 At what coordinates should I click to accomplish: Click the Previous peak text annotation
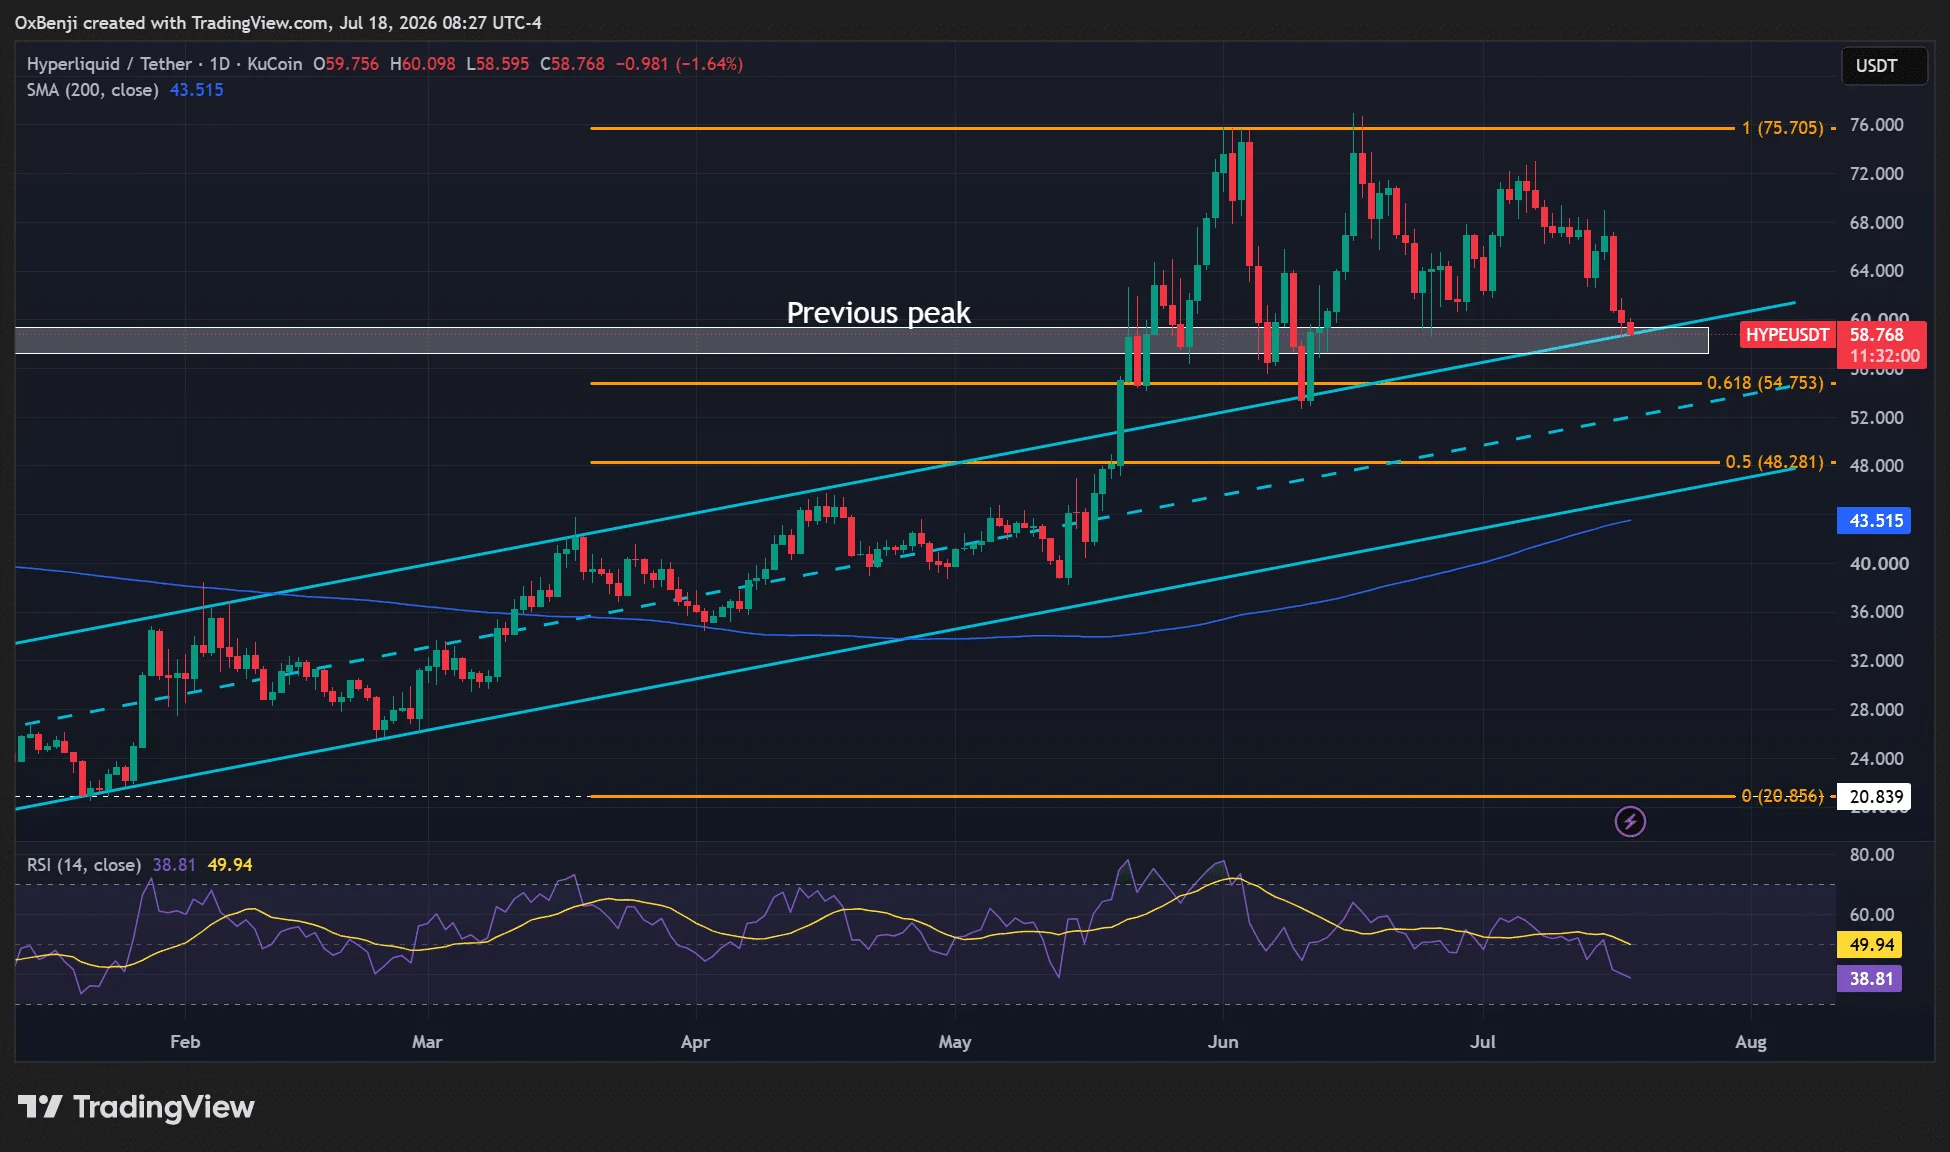(878, 313)
